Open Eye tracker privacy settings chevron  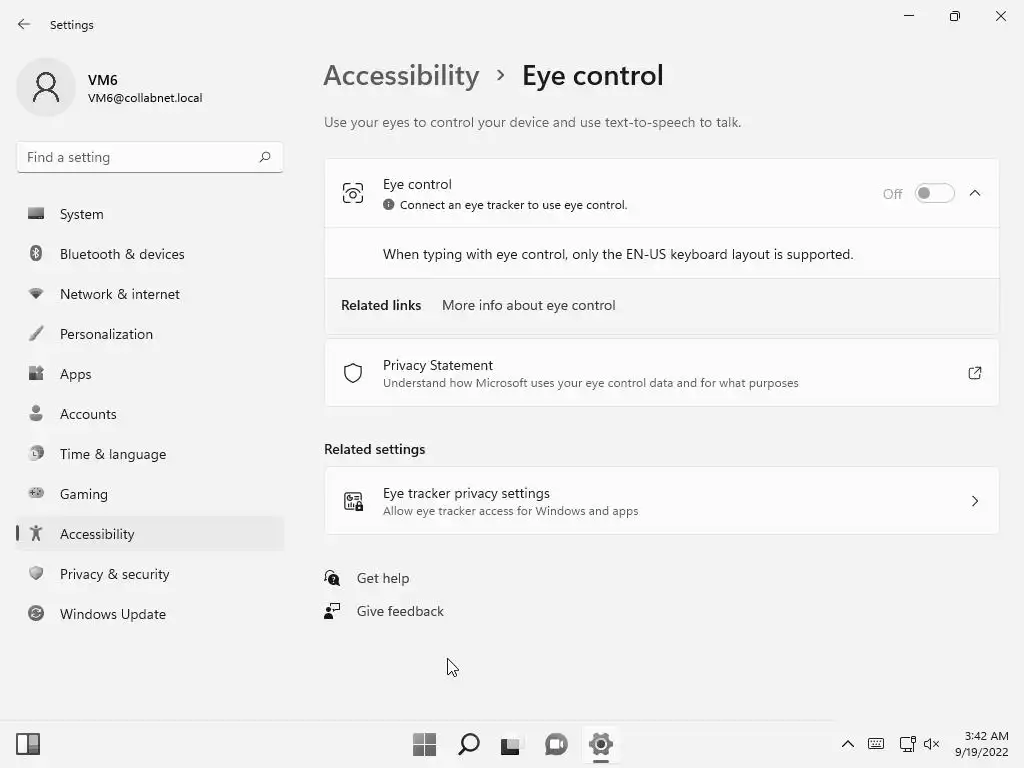[x=975, y=501]
